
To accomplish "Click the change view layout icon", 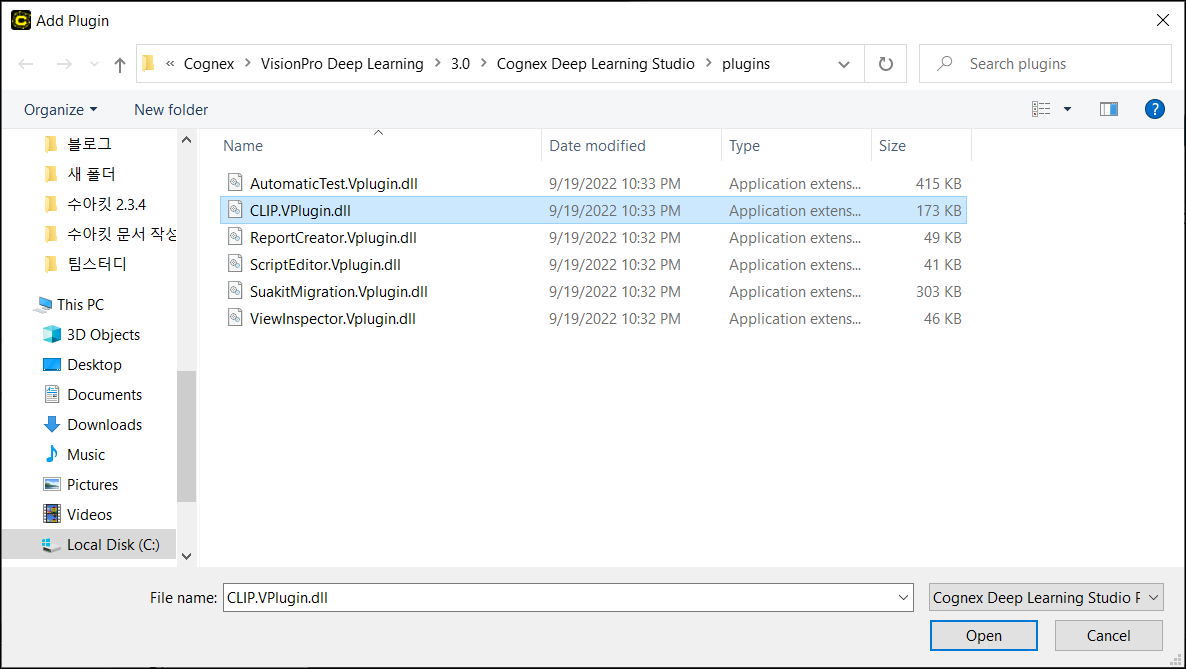I will (x=1042, y=109).
